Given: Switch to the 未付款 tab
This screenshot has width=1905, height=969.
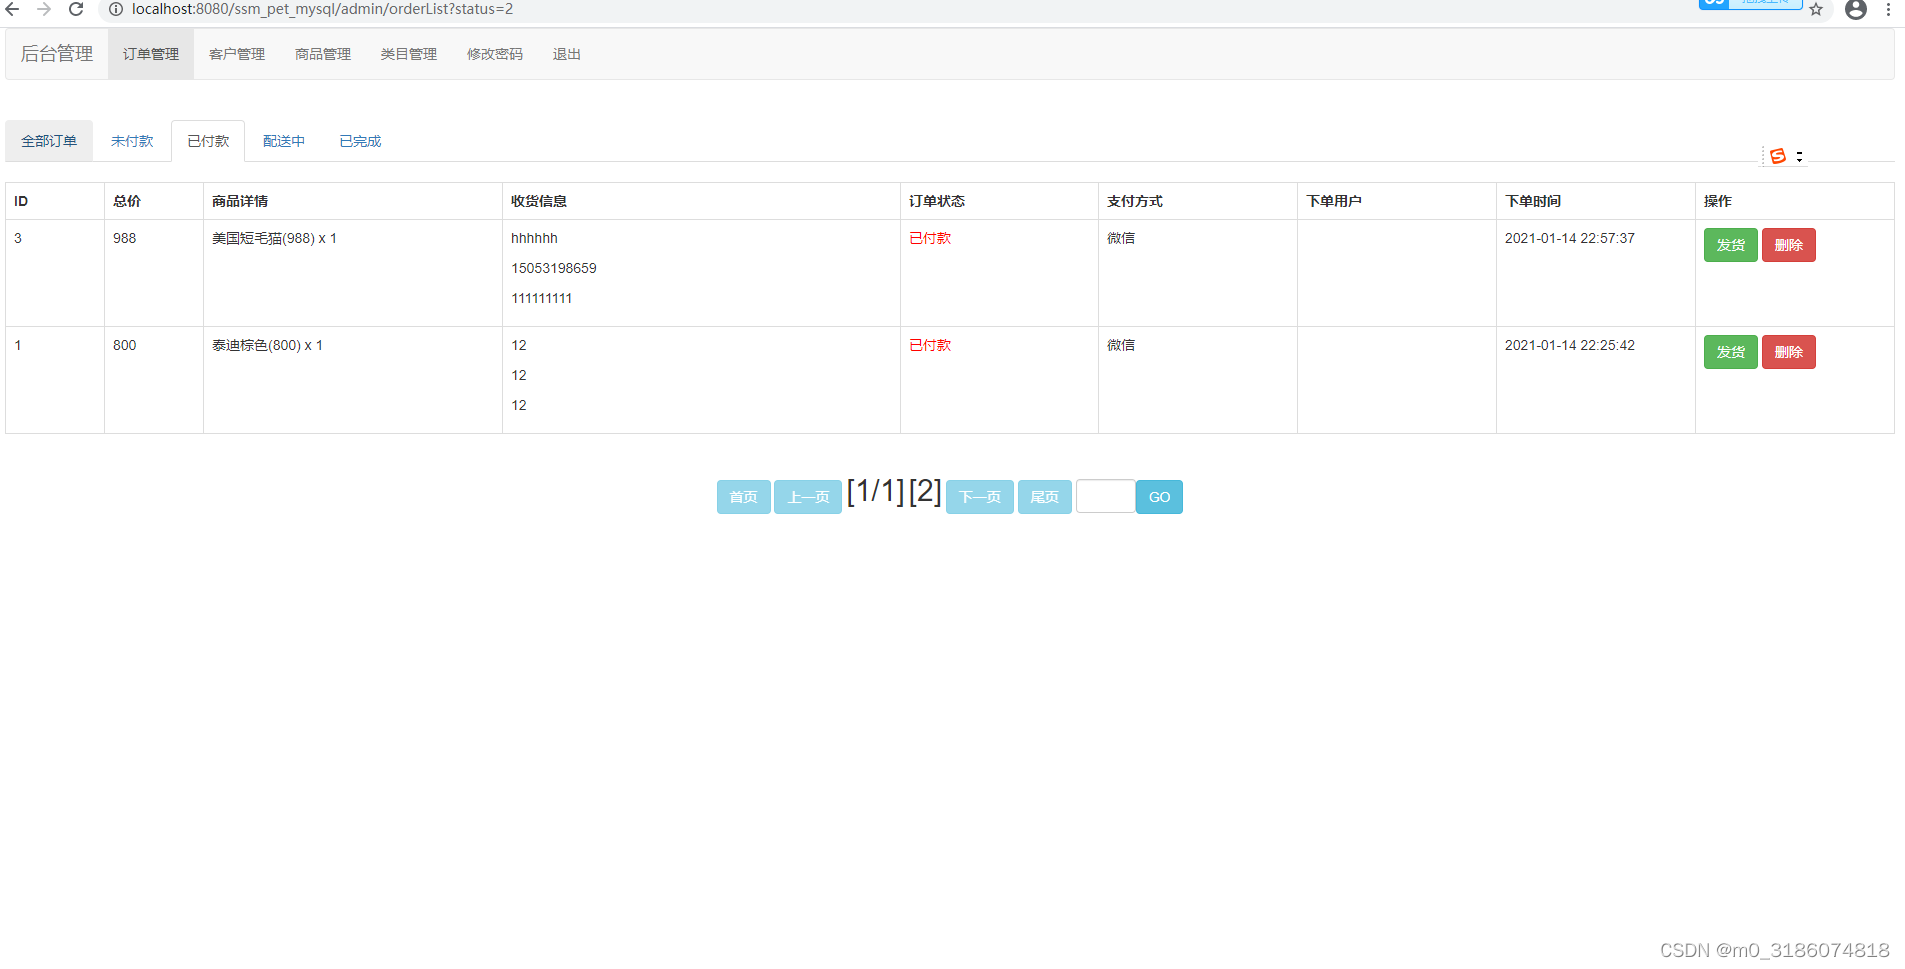Looking at the screenshot, I should point(132,141).
